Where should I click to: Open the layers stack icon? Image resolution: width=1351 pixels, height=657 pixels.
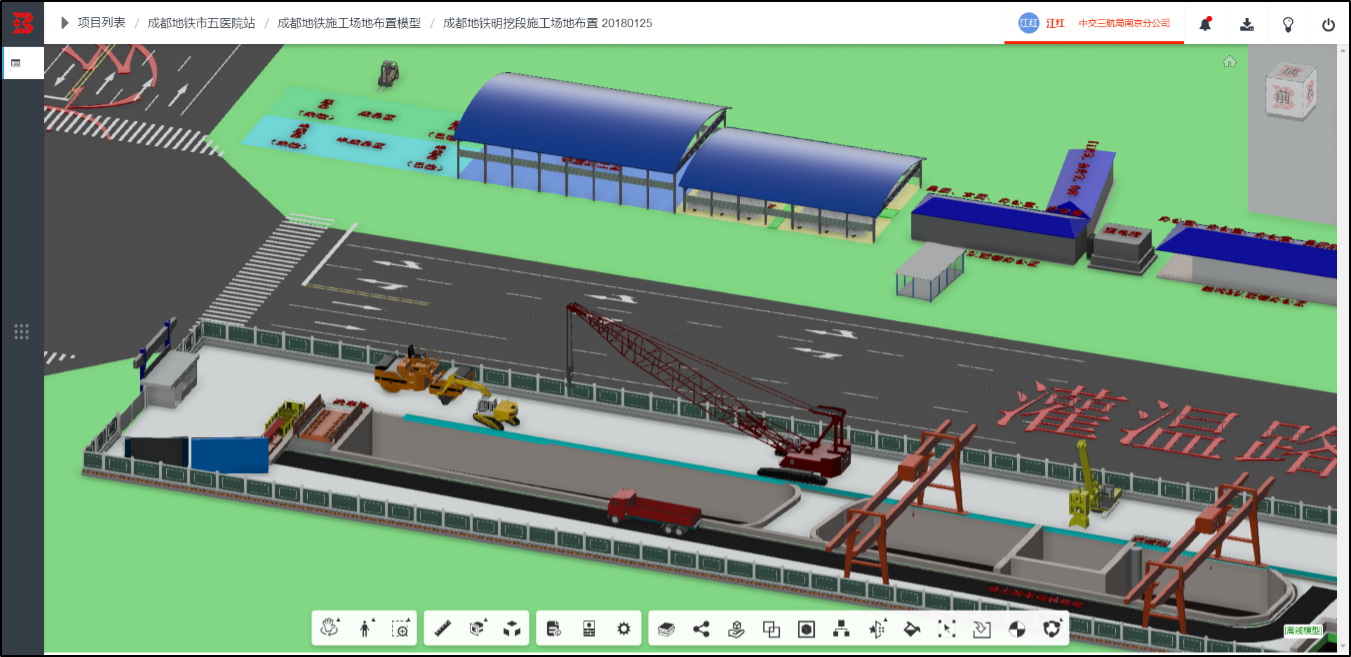coord(667,628)
